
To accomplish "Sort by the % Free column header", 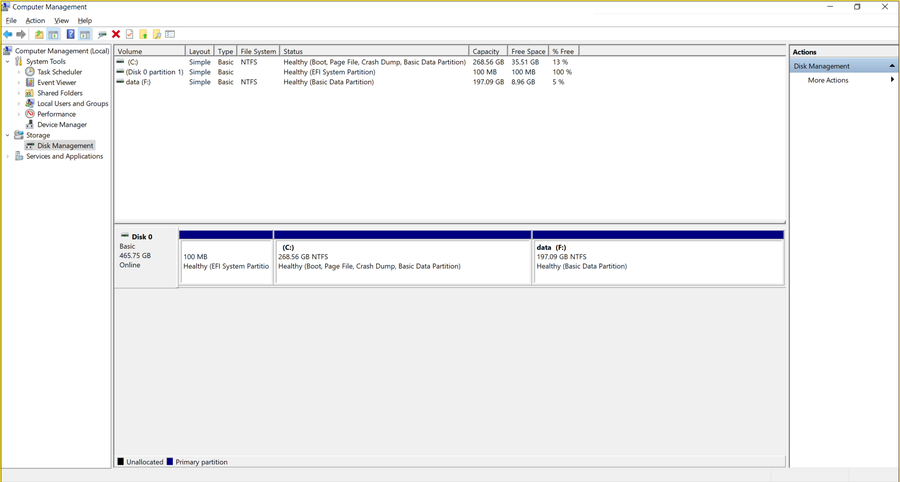I will pyautogui.click(x=564, y=51).
